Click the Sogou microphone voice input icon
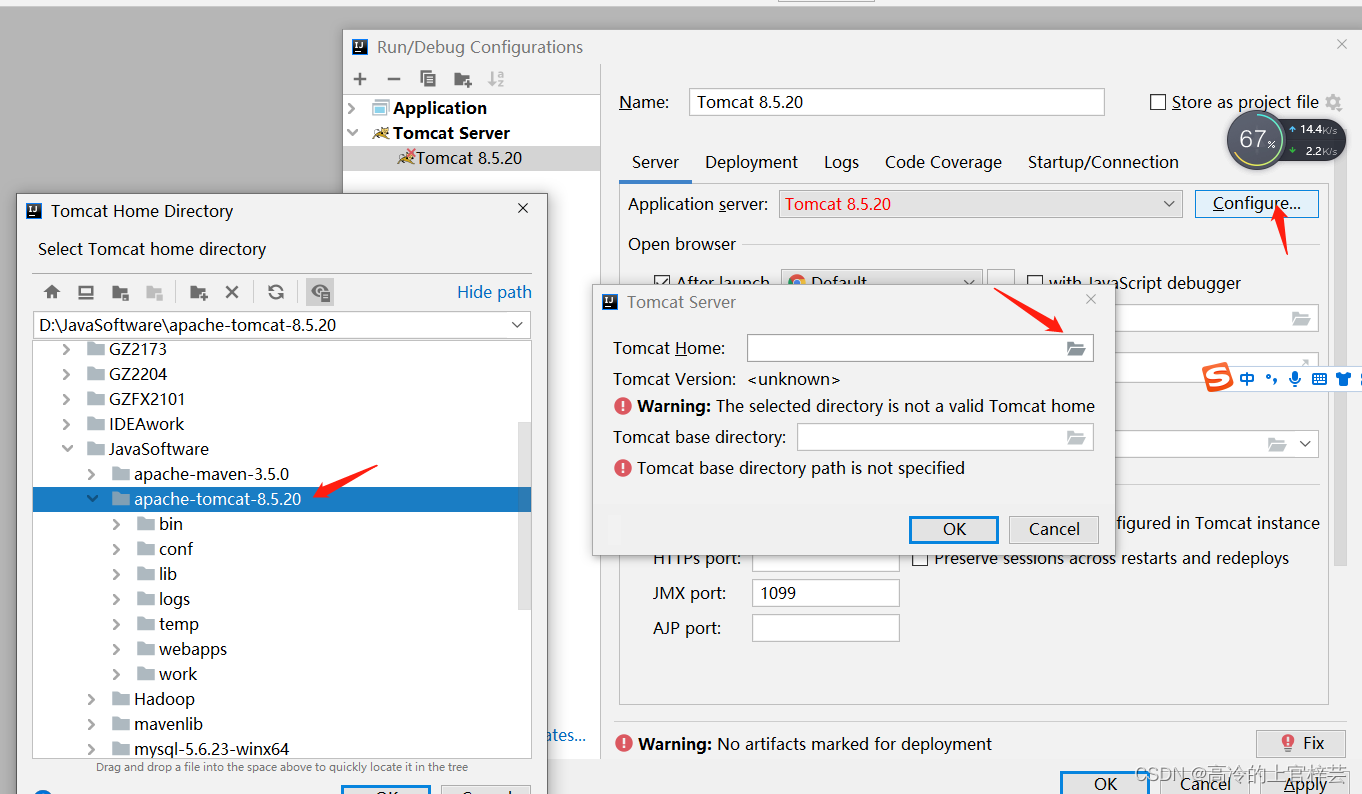Image resolution: width=1362 pixels, height=794 pixels. pyautogui.click(x=1295, y=378)
